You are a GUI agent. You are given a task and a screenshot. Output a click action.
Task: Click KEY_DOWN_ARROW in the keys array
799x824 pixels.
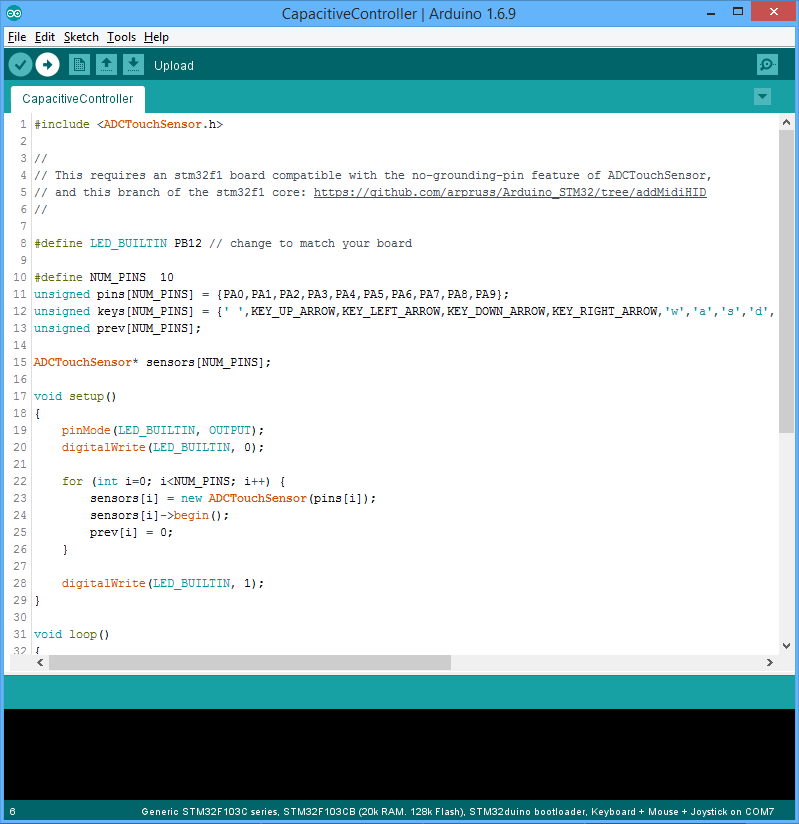coord(496,312)
